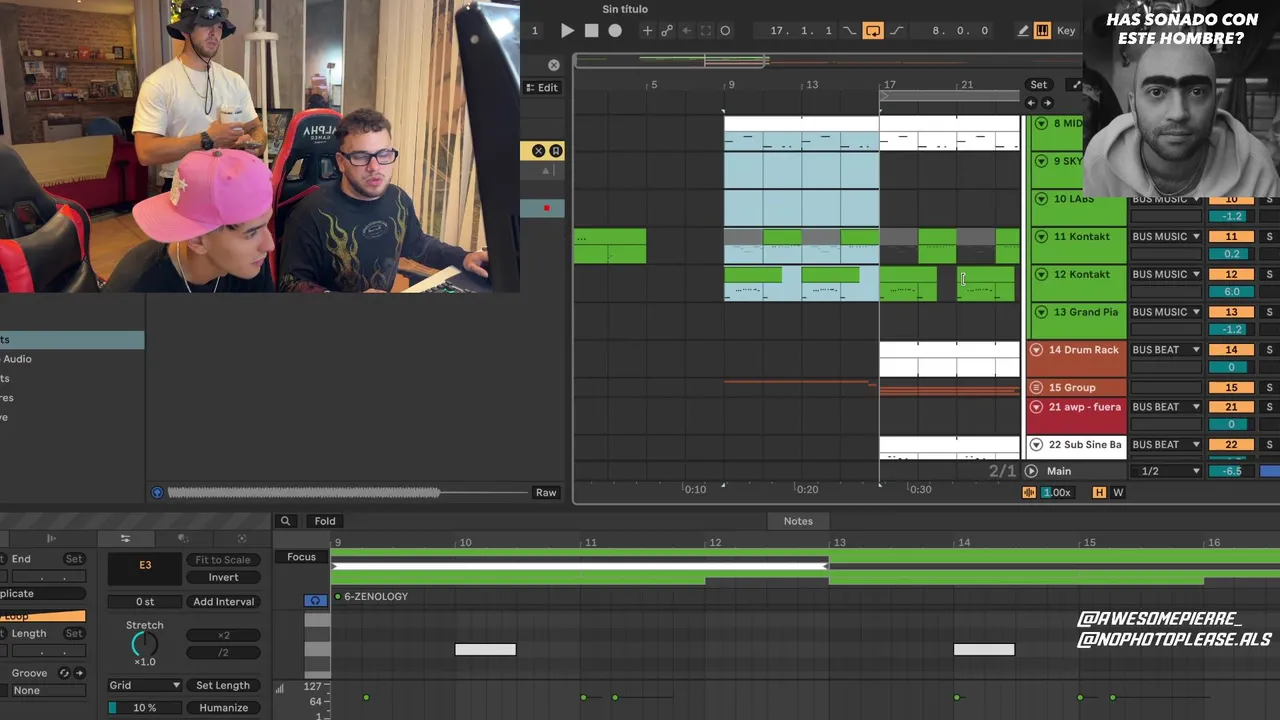Viewport: 1280px width, 720px height.
Task: Toggle the Punch-Out switch icon
Action: click(897, 31)
